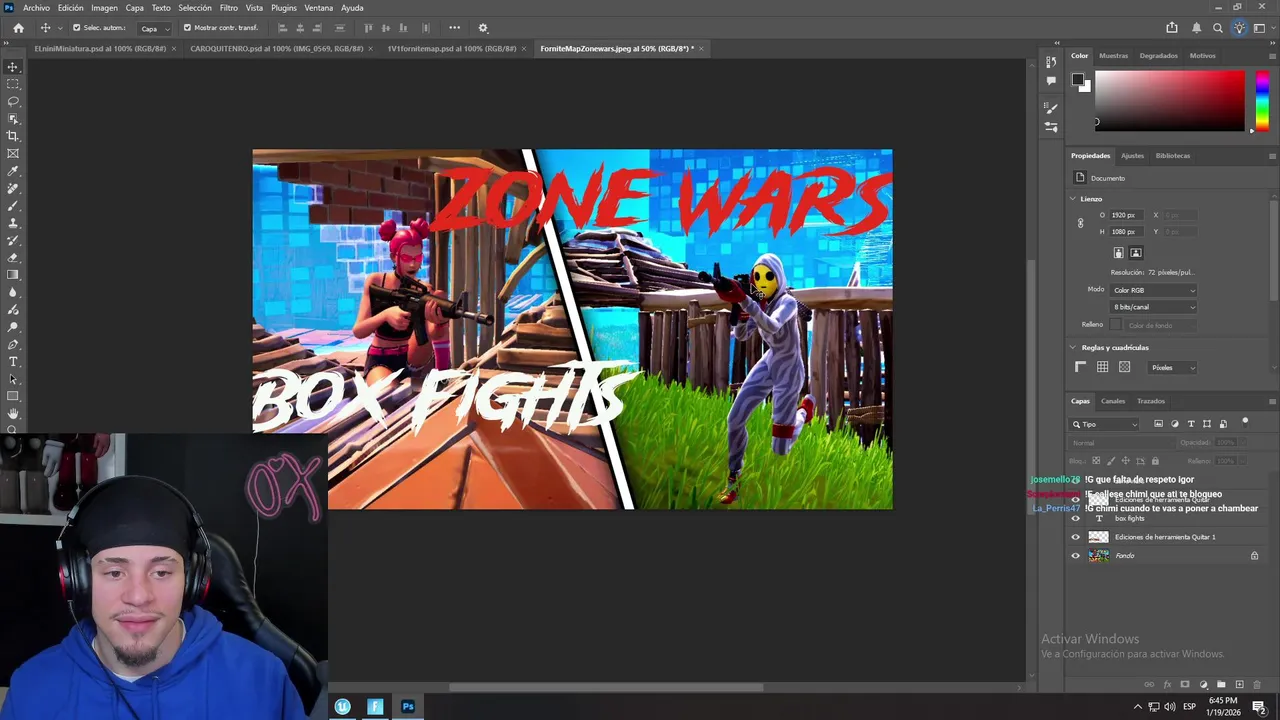Viewport: 1280px width, 720px height.
Task: Open the Capa auto-select dropdown
Action: [x=153, y=28]
